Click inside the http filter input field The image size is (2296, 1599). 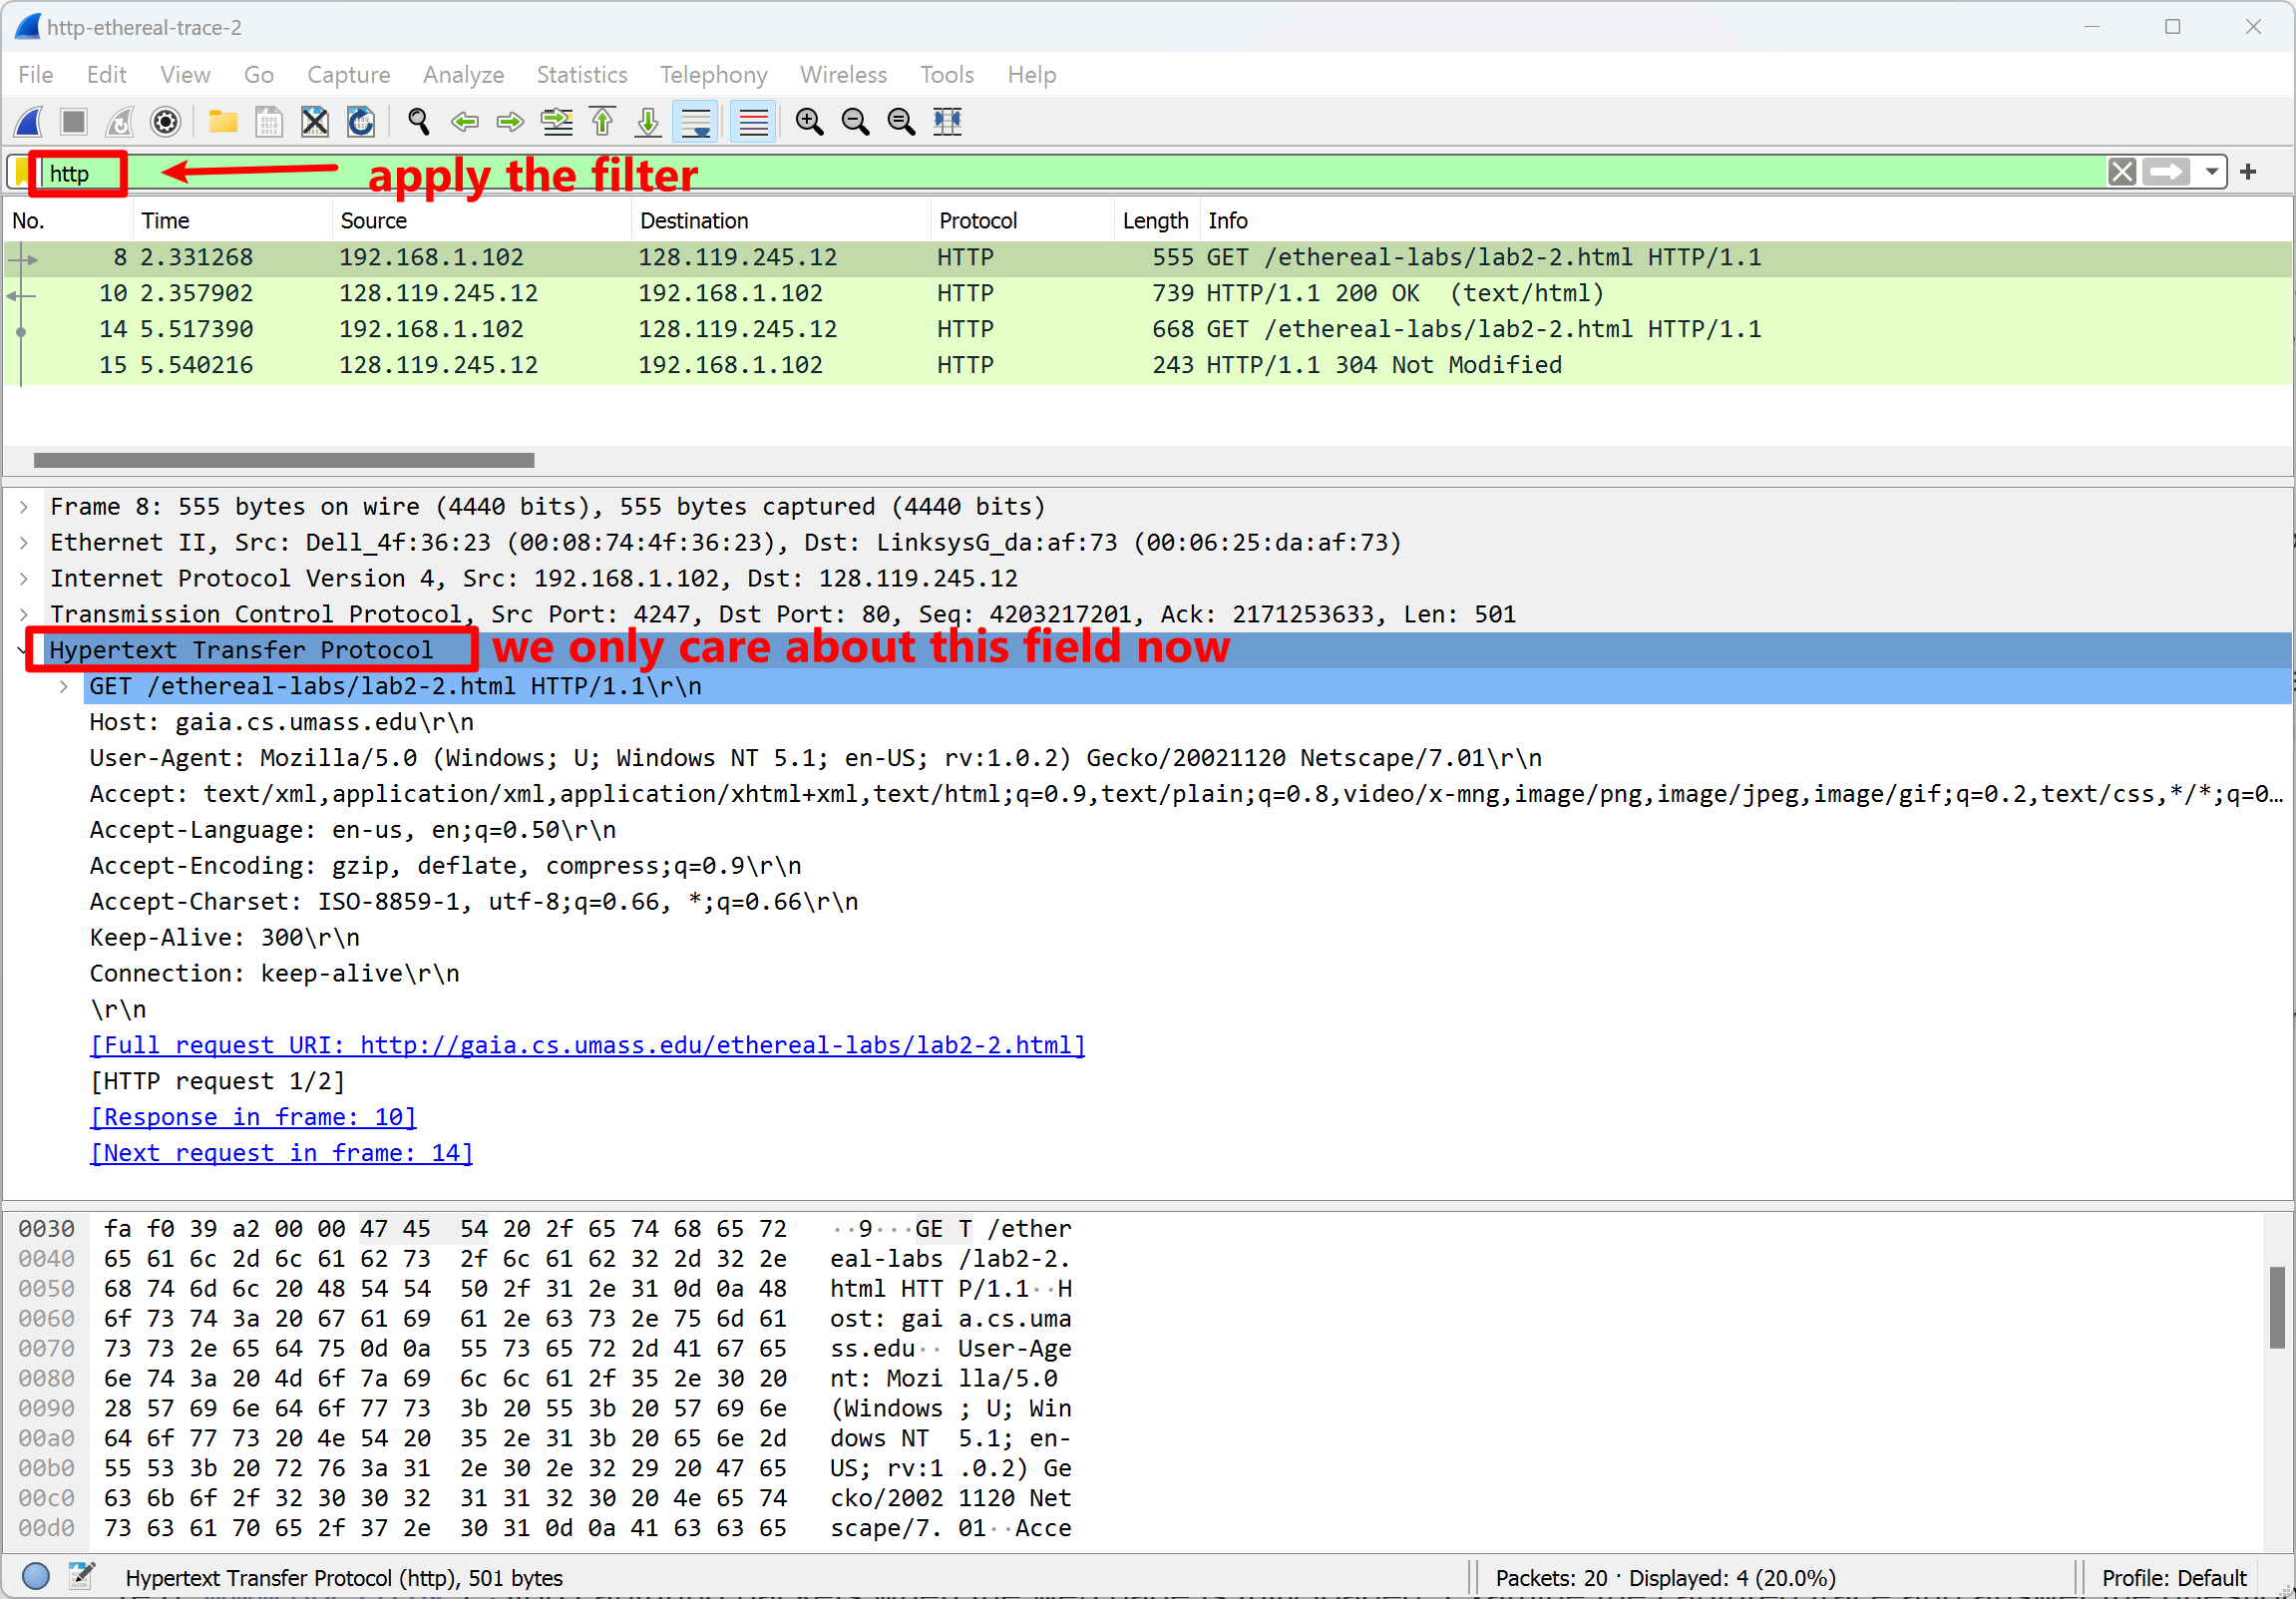(x=74, y=172)
